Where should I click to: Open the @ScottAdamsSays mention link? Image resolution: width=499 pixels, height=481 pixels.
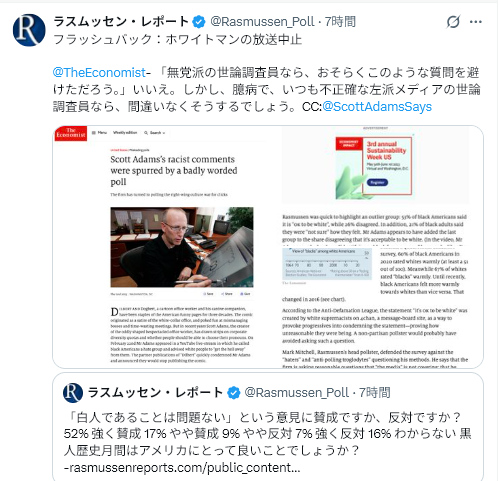[x=377, y=107]
